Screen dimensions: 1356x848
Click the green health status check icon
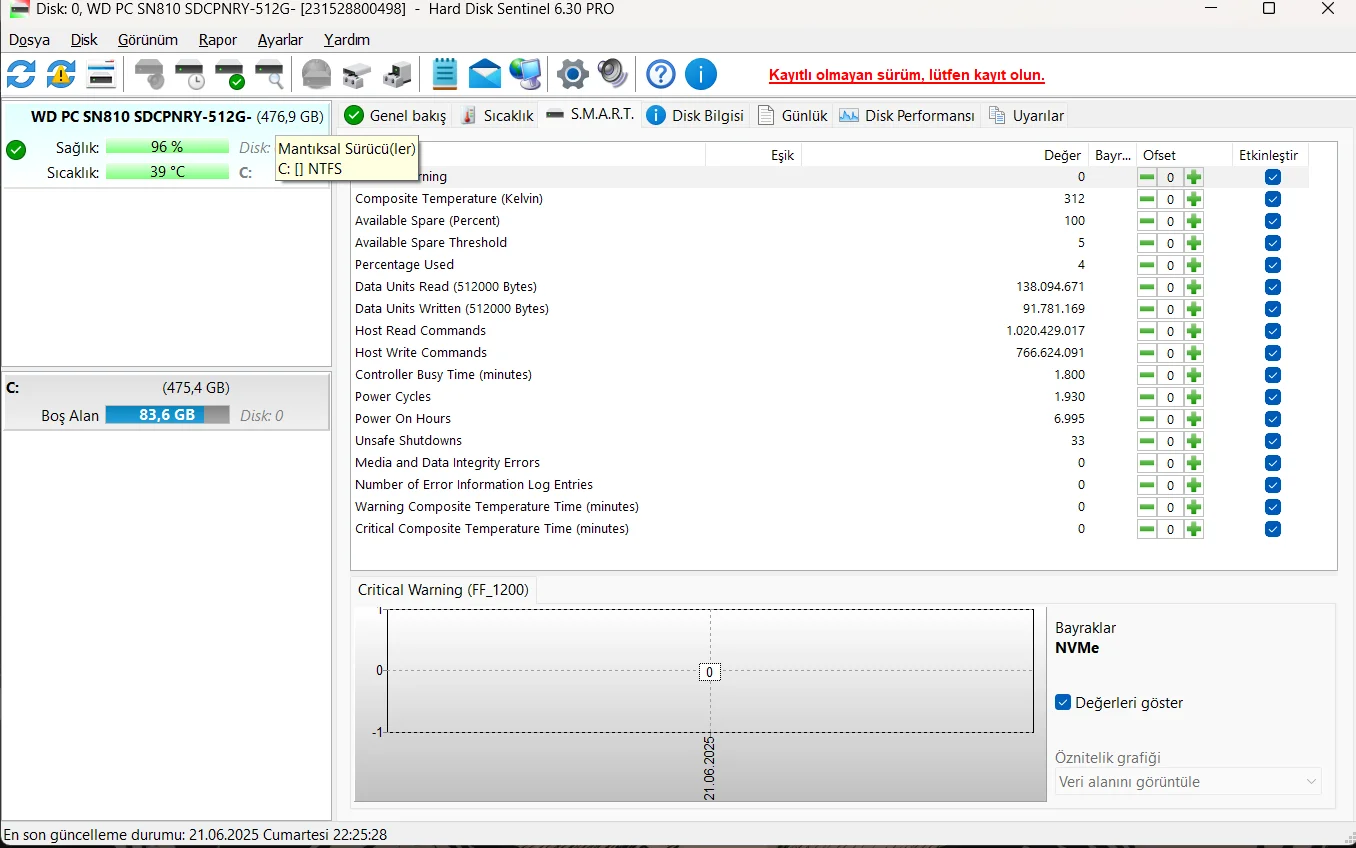click(16, 150)
